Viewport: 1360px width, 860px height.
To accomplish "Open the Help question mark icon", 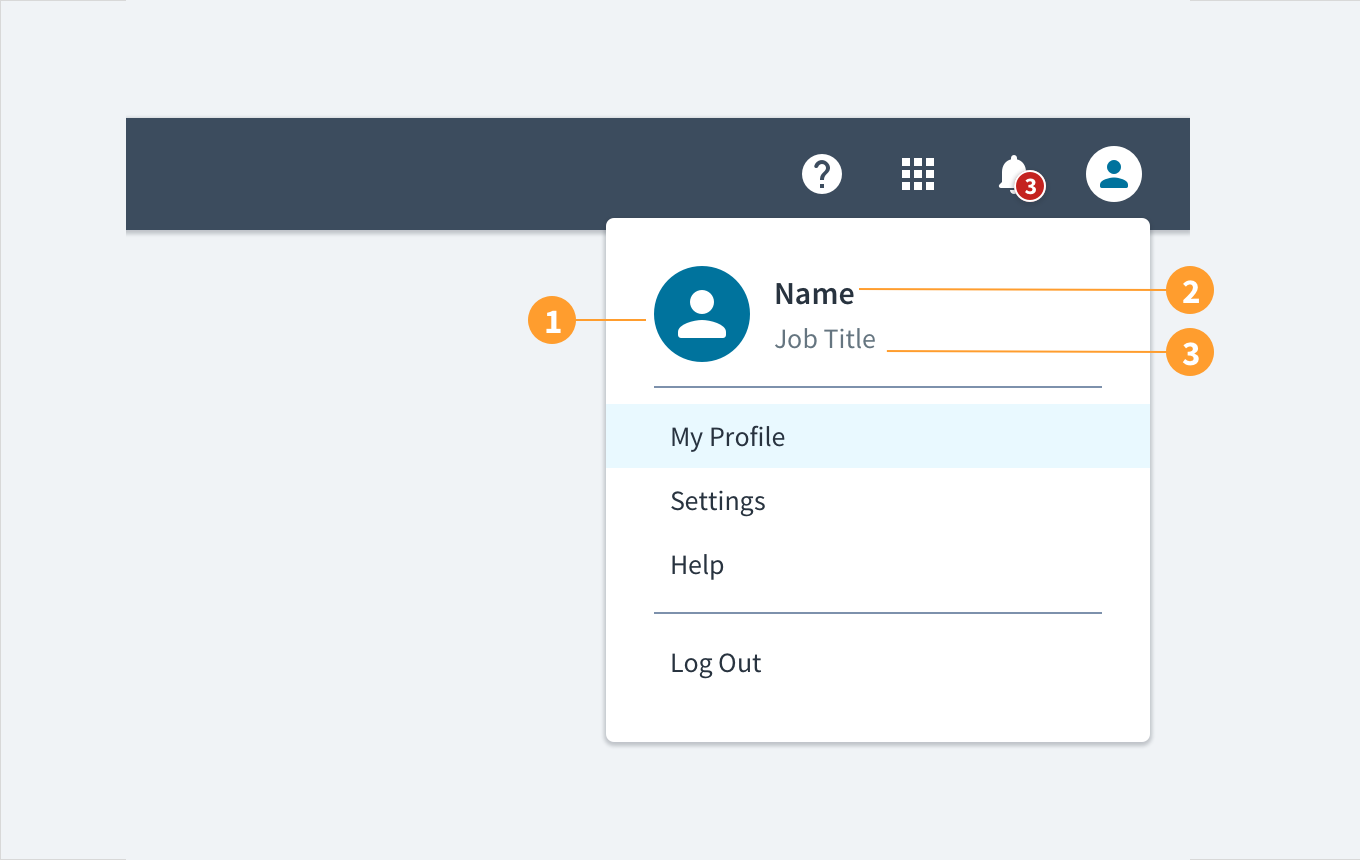I will [821, 173].
